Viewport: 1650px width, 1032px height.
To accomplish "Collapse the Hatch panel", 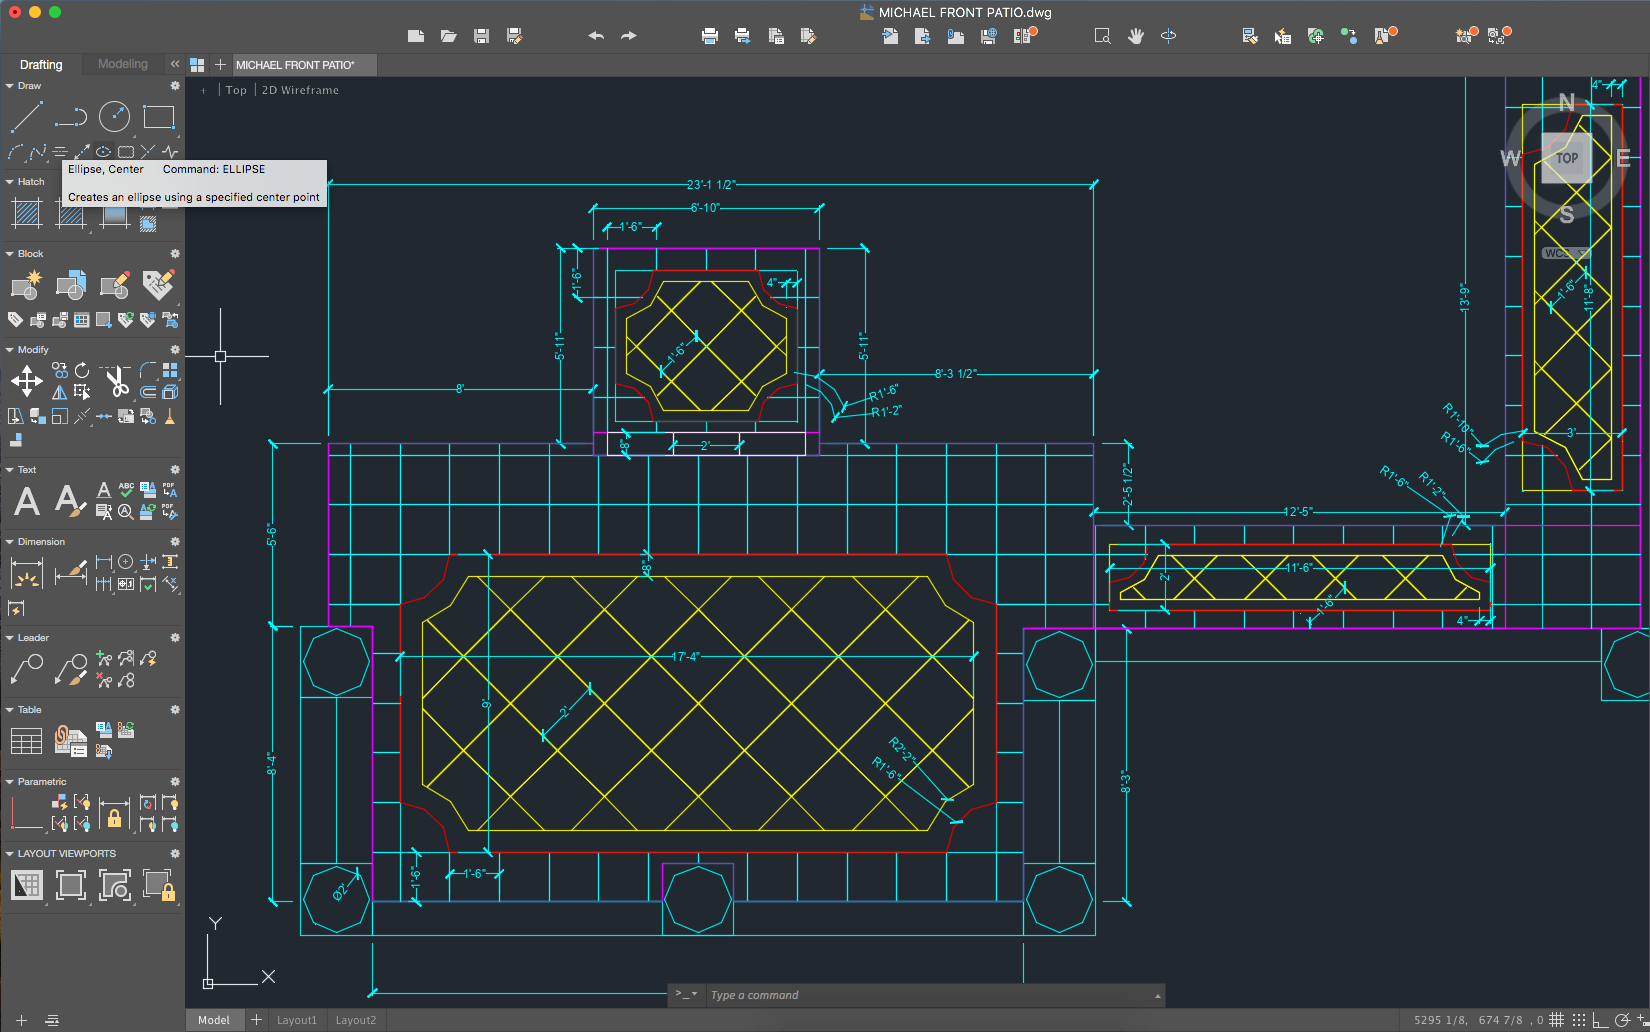I will pyautogui.click(x=10, y=182).
